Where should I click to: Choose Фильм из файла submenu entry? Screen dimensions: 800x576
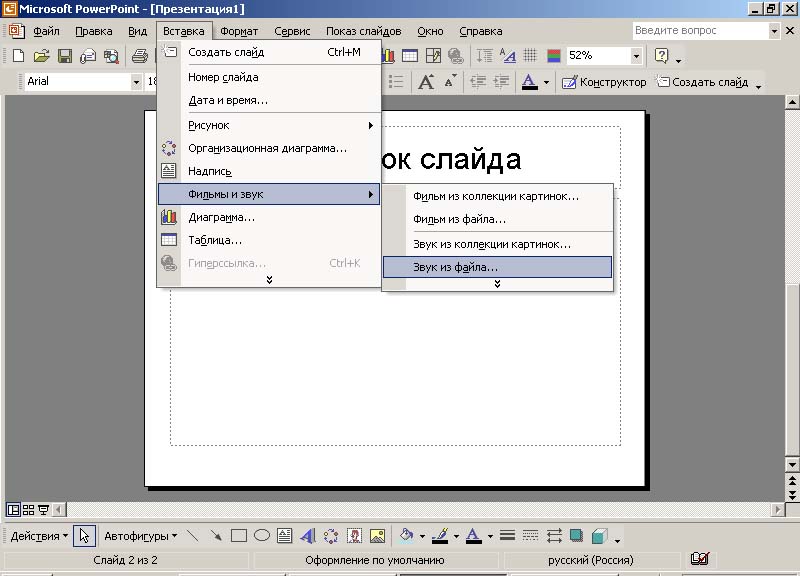tap(497, 219)
